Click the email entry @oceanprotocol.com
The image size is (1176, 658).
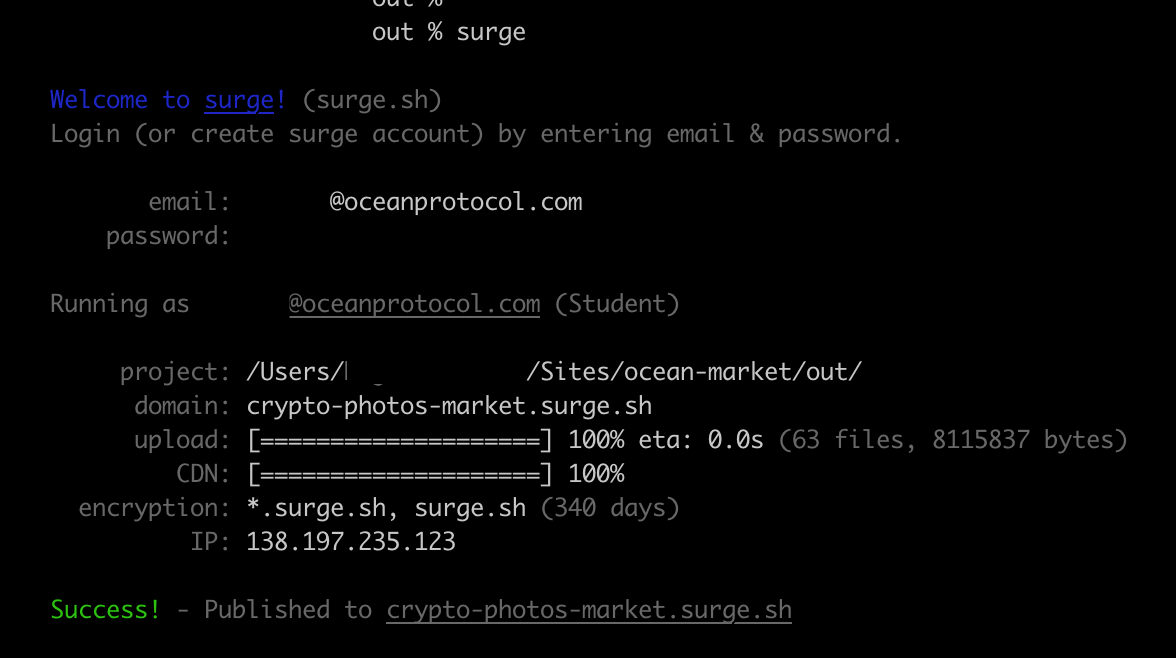coord(455,202)
